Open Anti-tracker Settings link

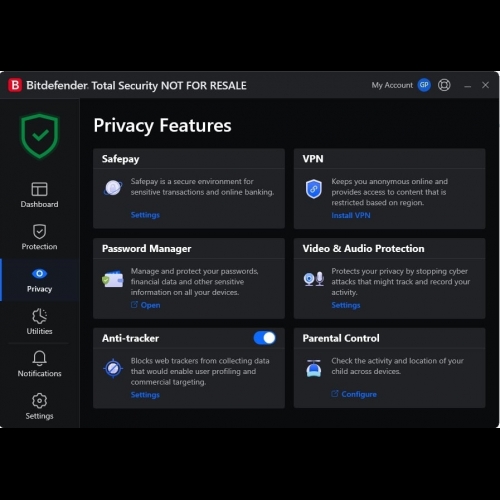(x=145, y=395)
